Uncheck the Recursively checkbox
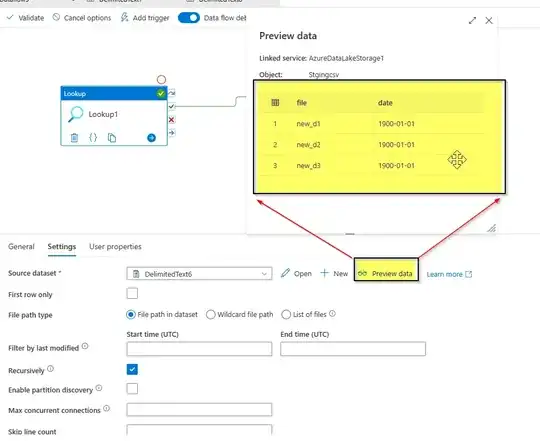The image size is (540, 441). tap(132, 369)
